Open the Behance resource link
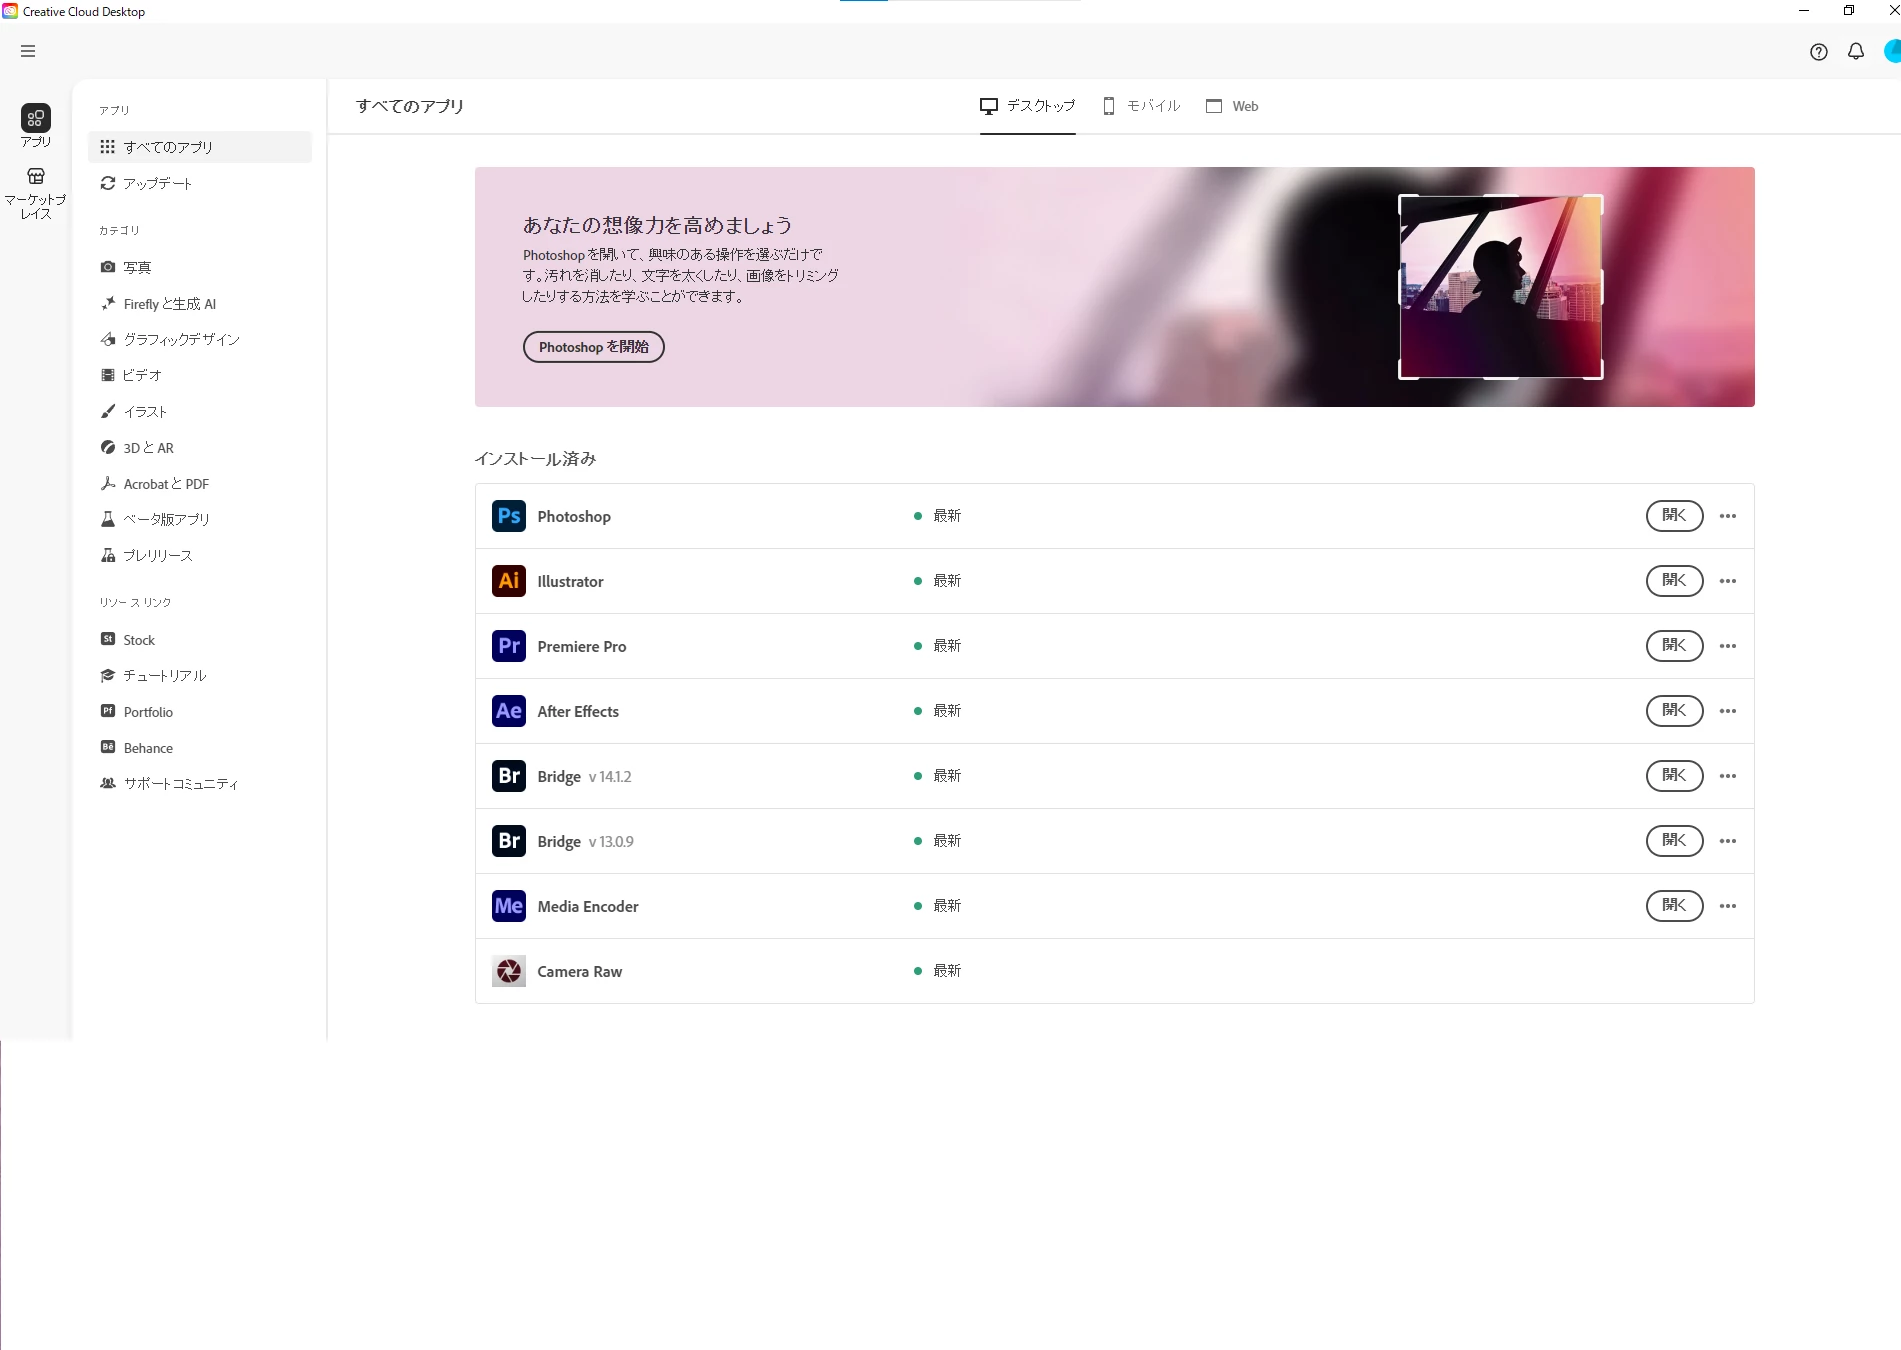 pos(200,748)
